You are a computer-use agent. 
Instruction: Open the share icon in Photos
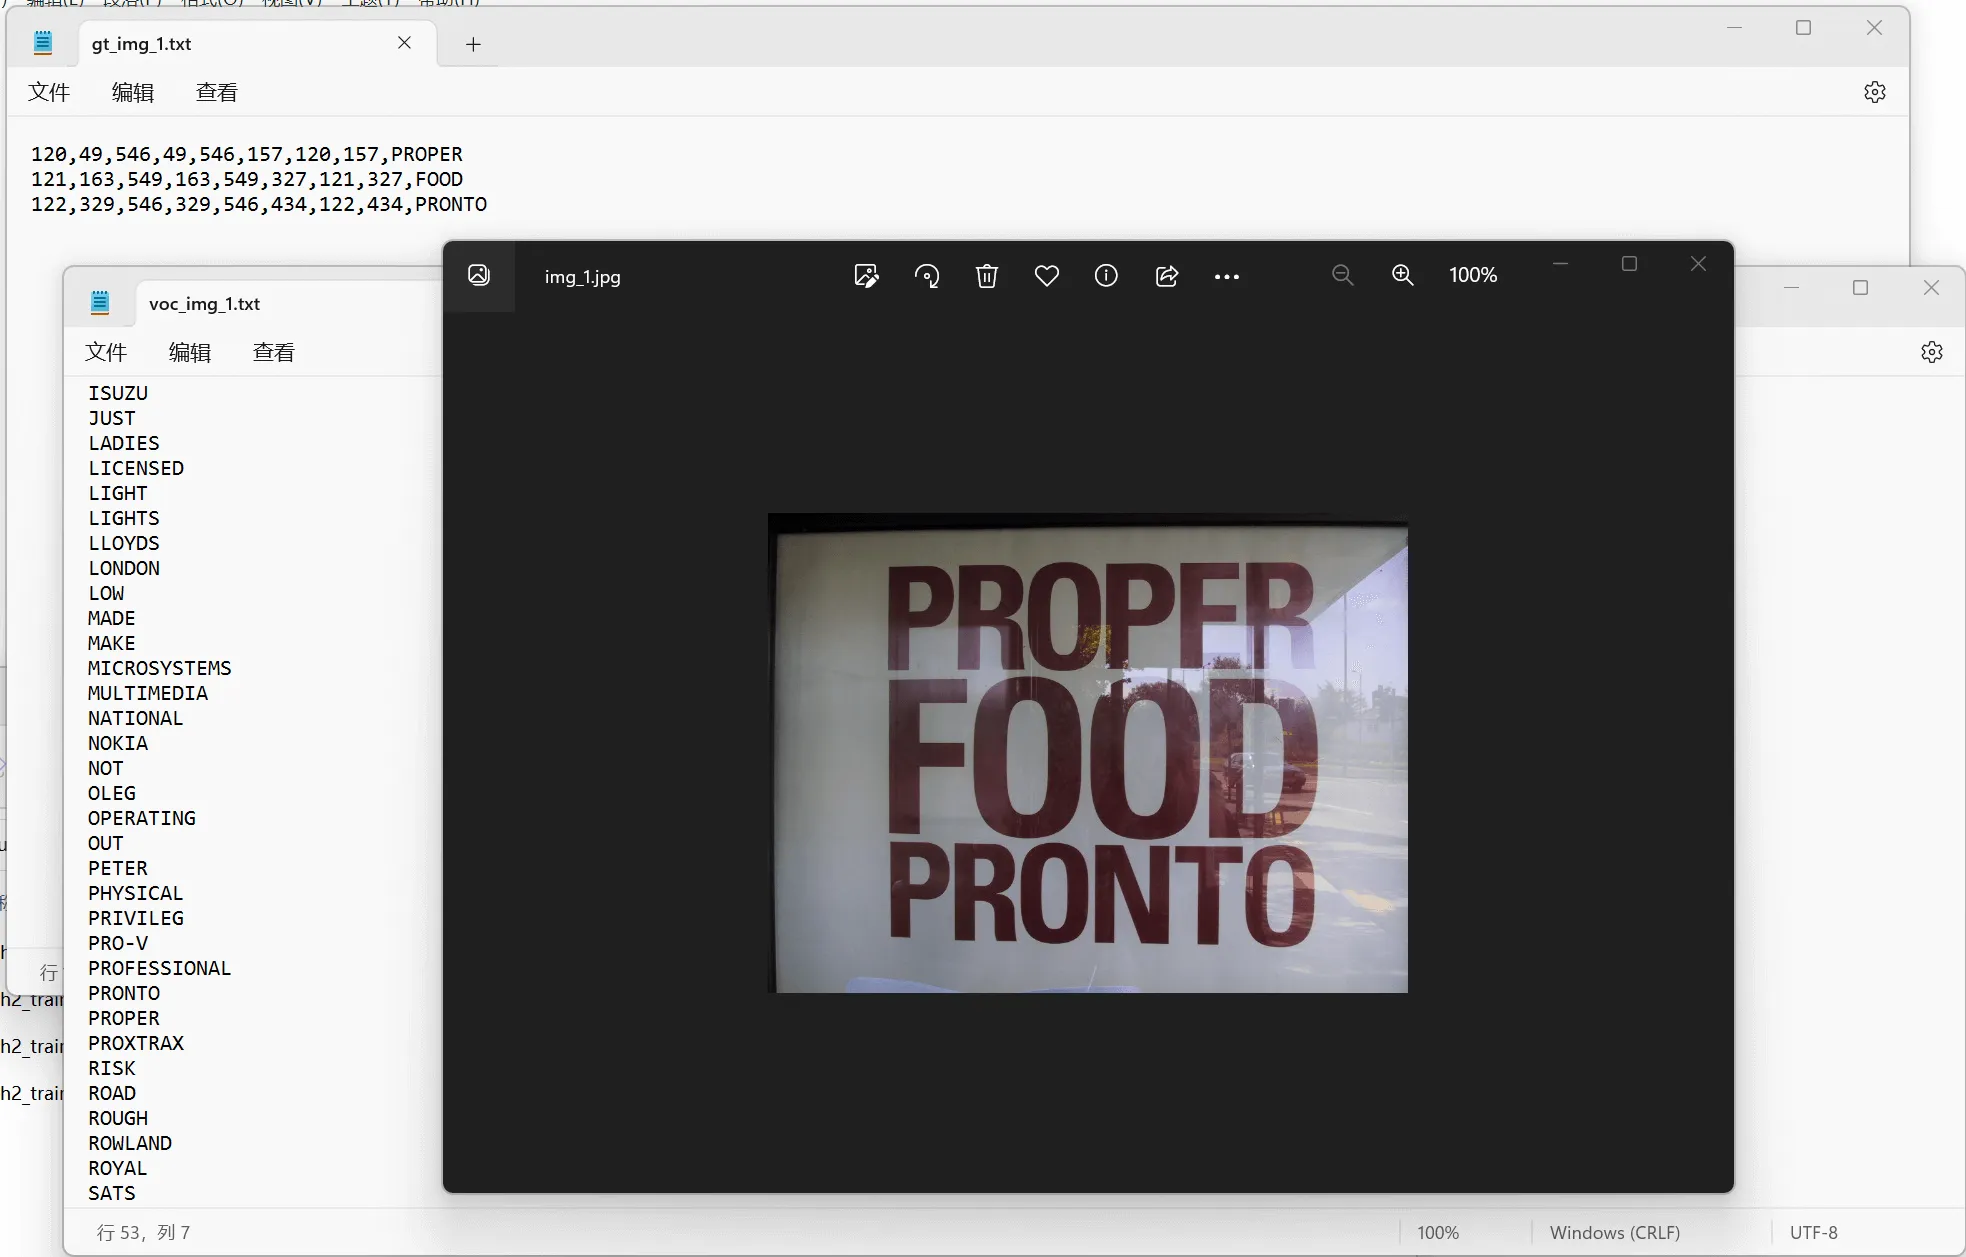(1167, 276)
